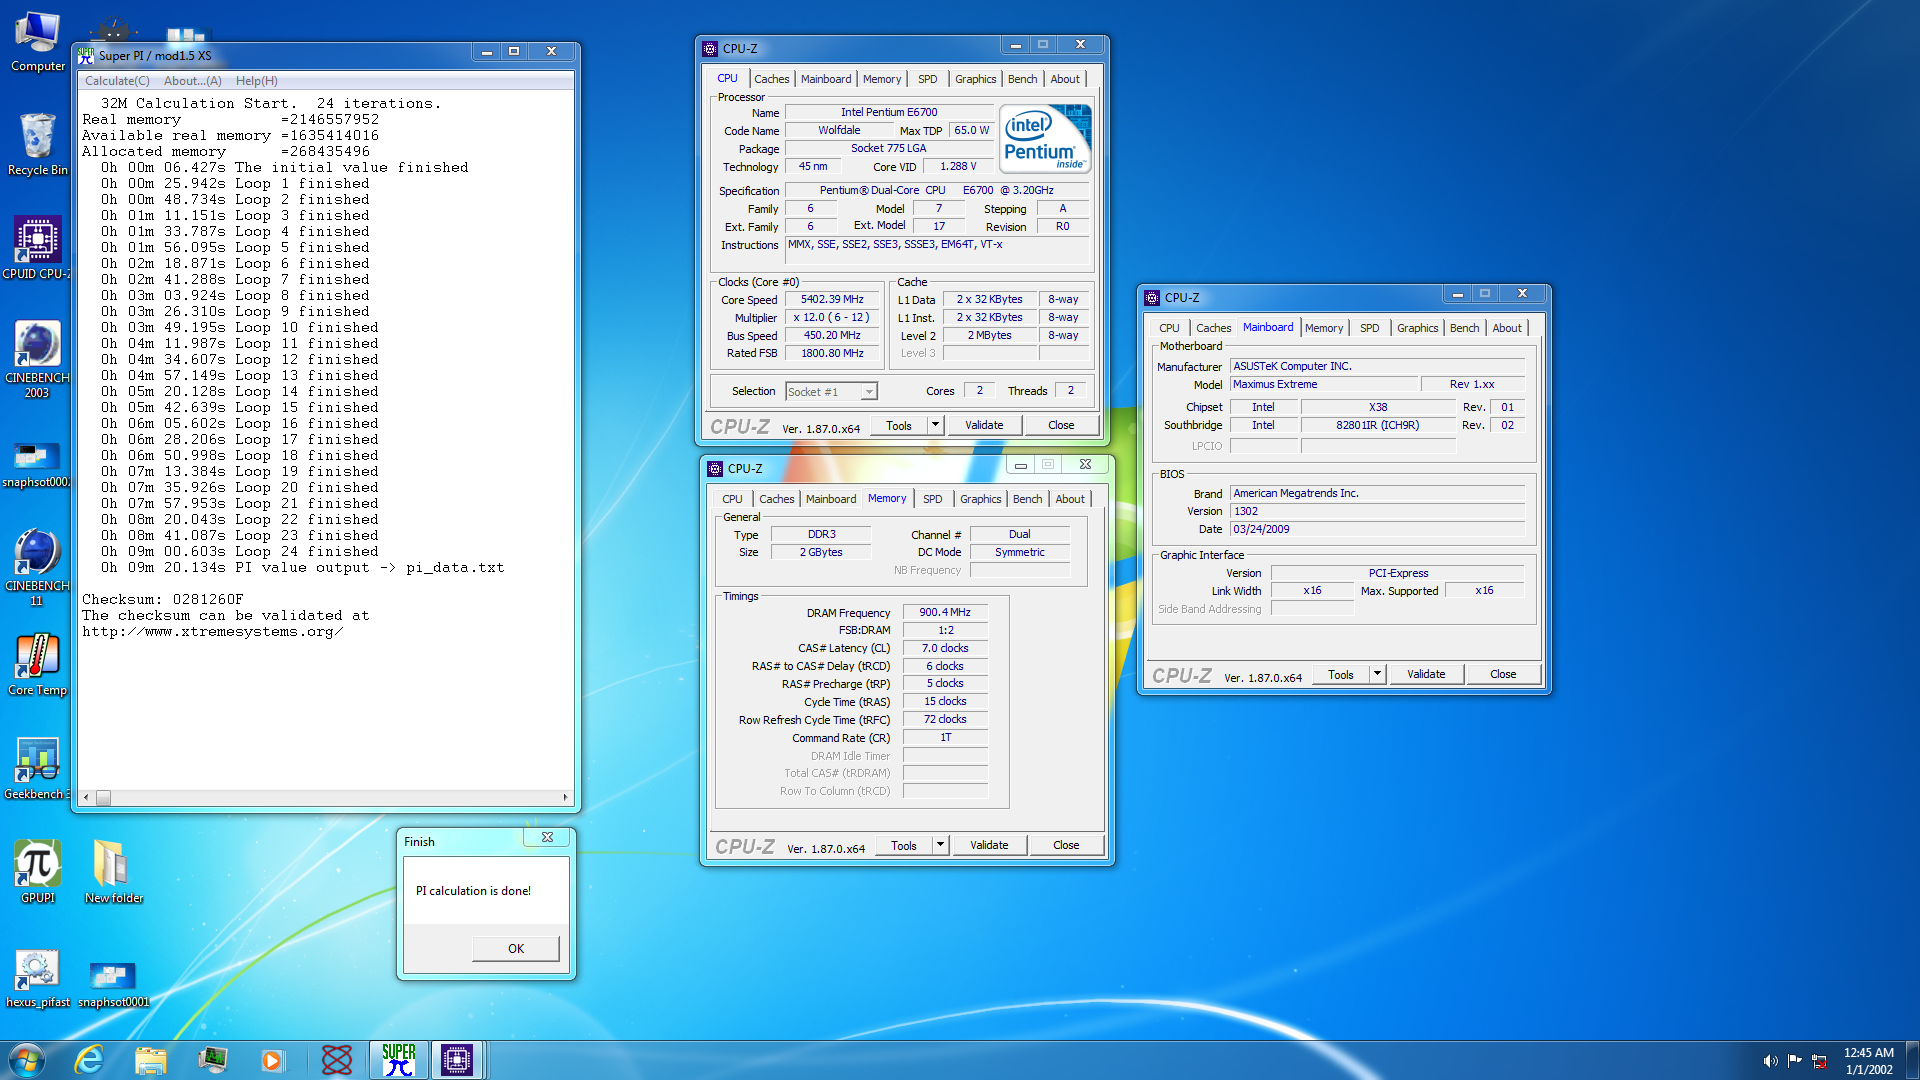The image size is (1920, 1080).
Task: Open the Geekbench 3 desktop shortcut
Action: pyautogui.click(x=37, y=768)
